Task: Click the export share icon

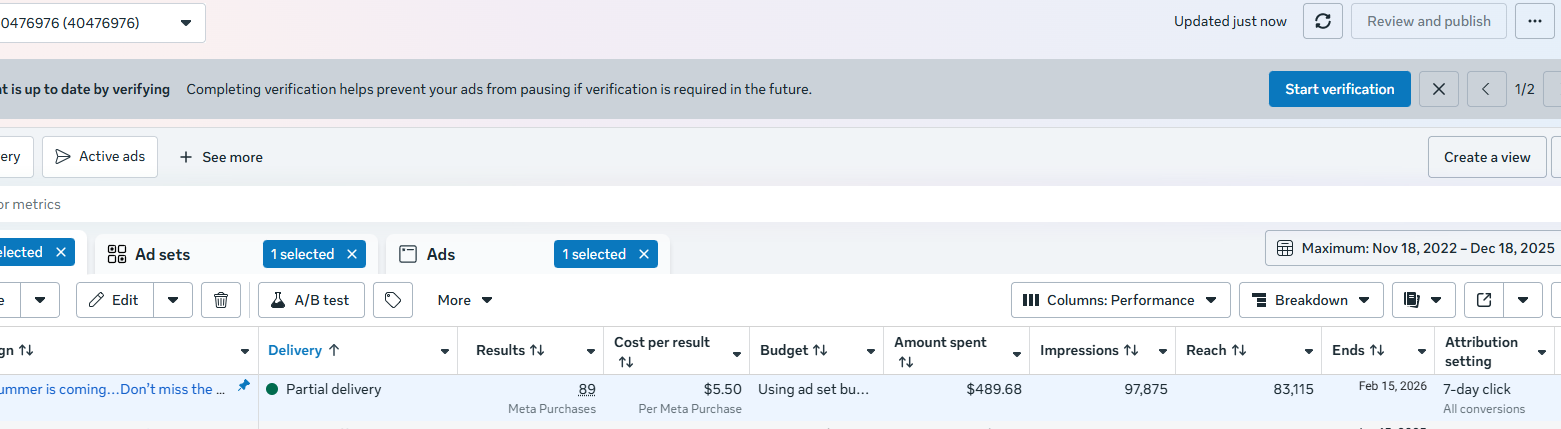Action: (1484, 300)
